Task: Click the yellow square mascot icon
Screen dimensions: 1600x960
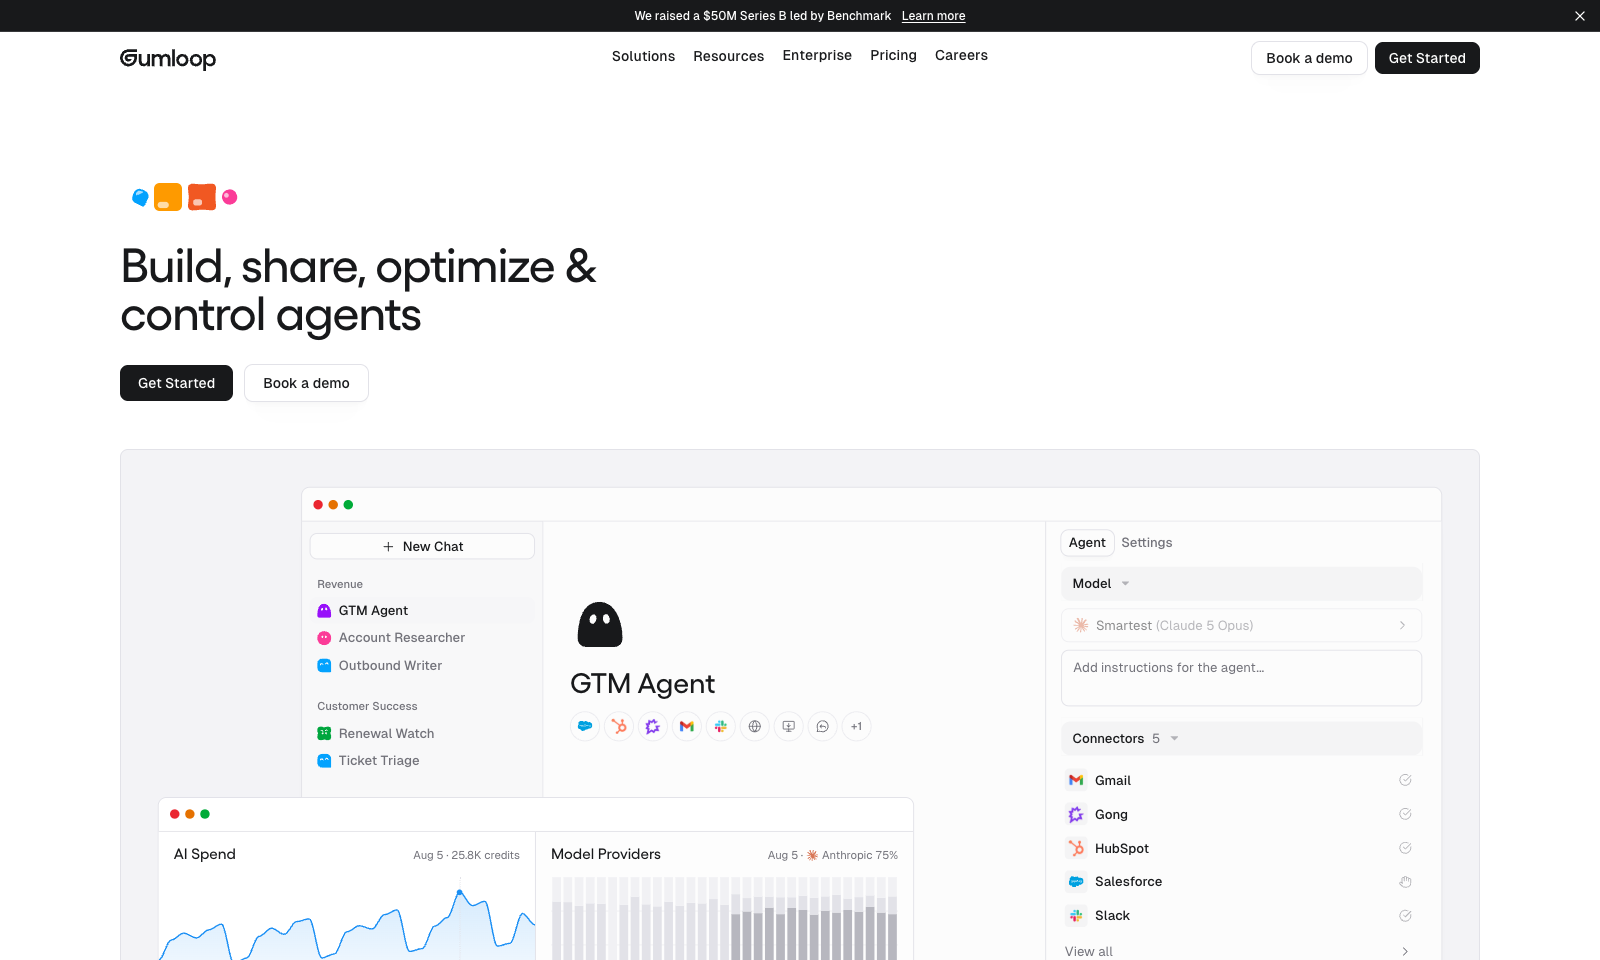Action: coord(168,197)
